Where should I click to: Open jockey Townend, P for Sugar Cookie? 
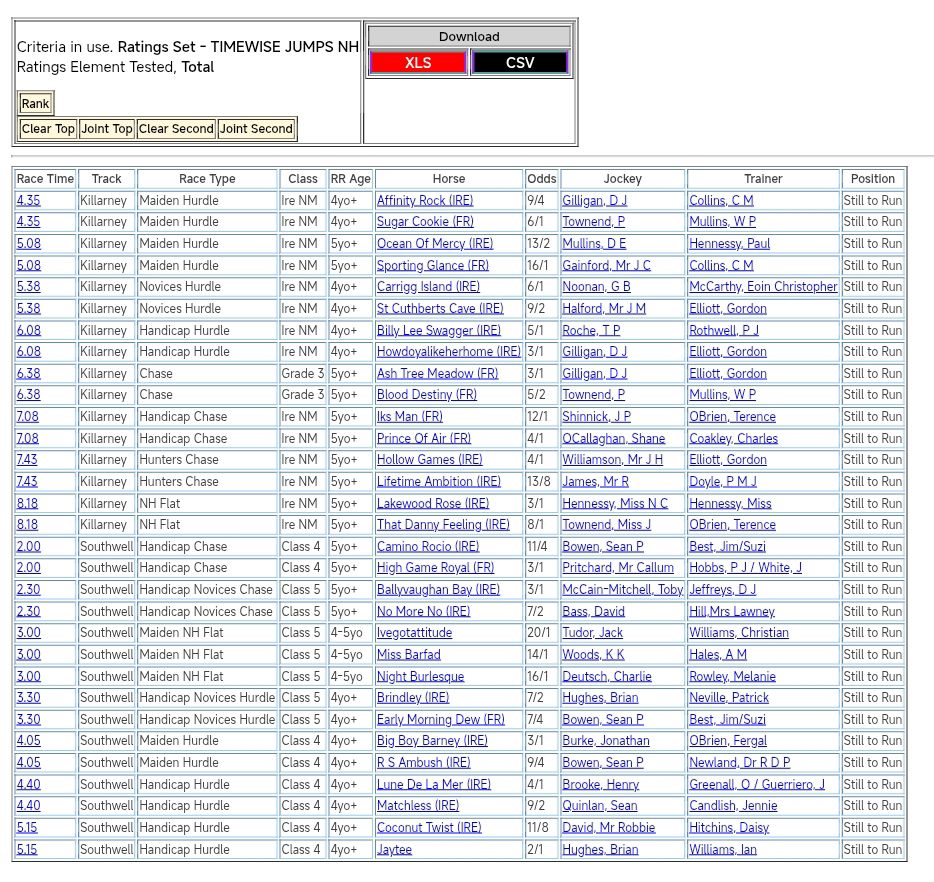(x=593, y=222)
